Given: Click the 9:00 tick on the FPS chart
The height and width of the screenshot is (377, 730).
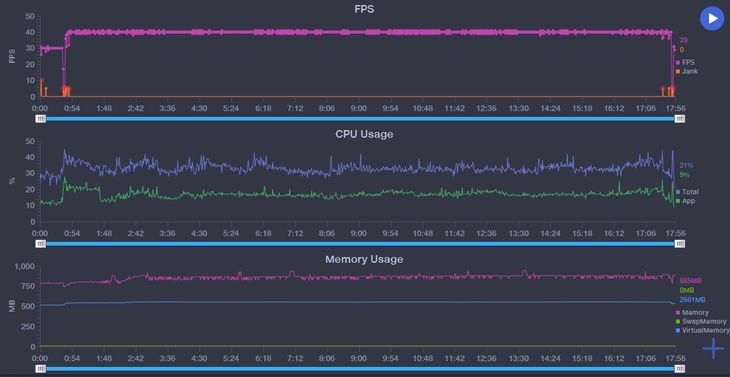Looking at the screenshot, I should [358, 108].
